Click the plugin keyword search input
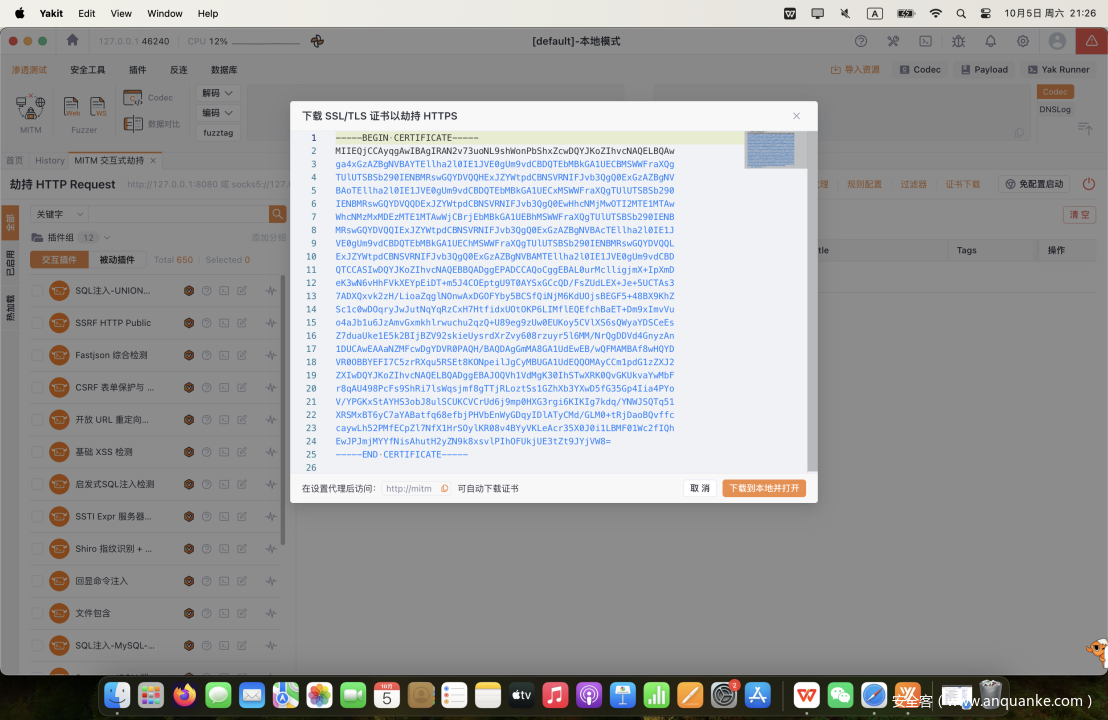The image size is (1108, 720). (x=179, y=213)
